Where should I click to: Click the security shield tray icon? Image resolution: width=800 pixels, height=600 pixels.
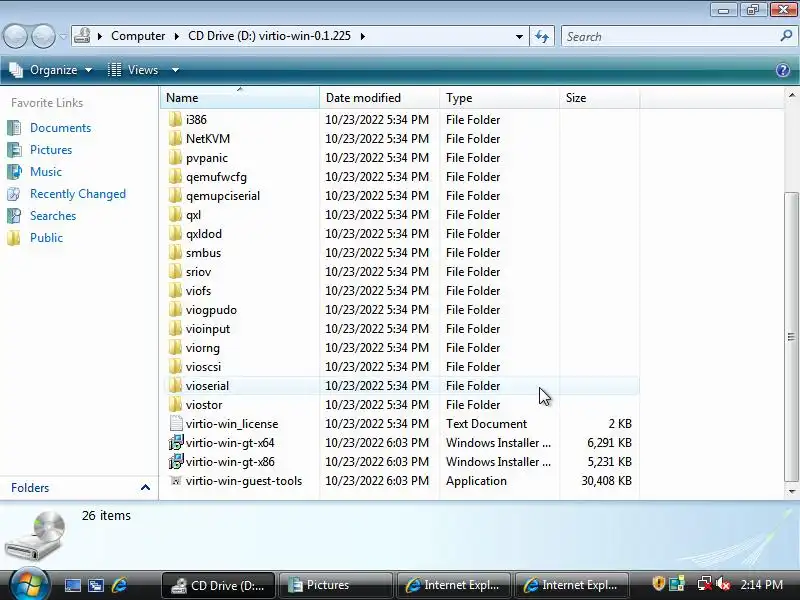tap(658, 583)
